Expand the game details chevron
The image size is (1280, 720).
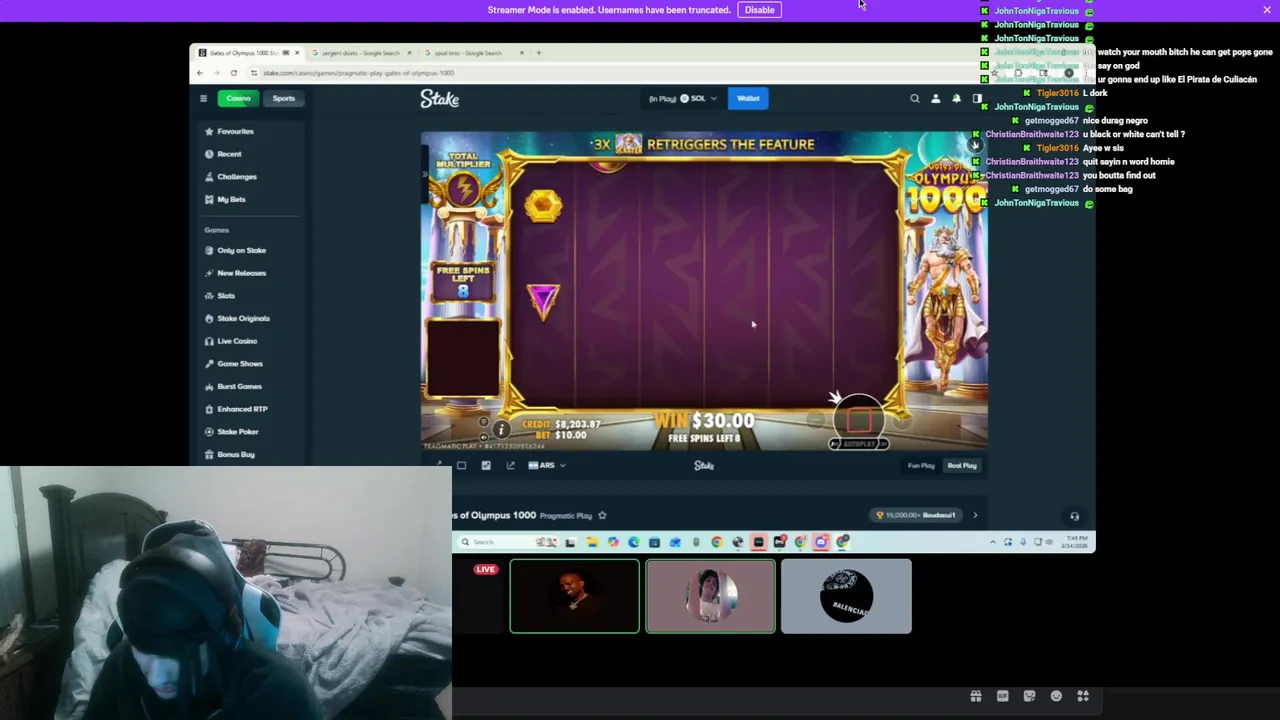point(975,515)
